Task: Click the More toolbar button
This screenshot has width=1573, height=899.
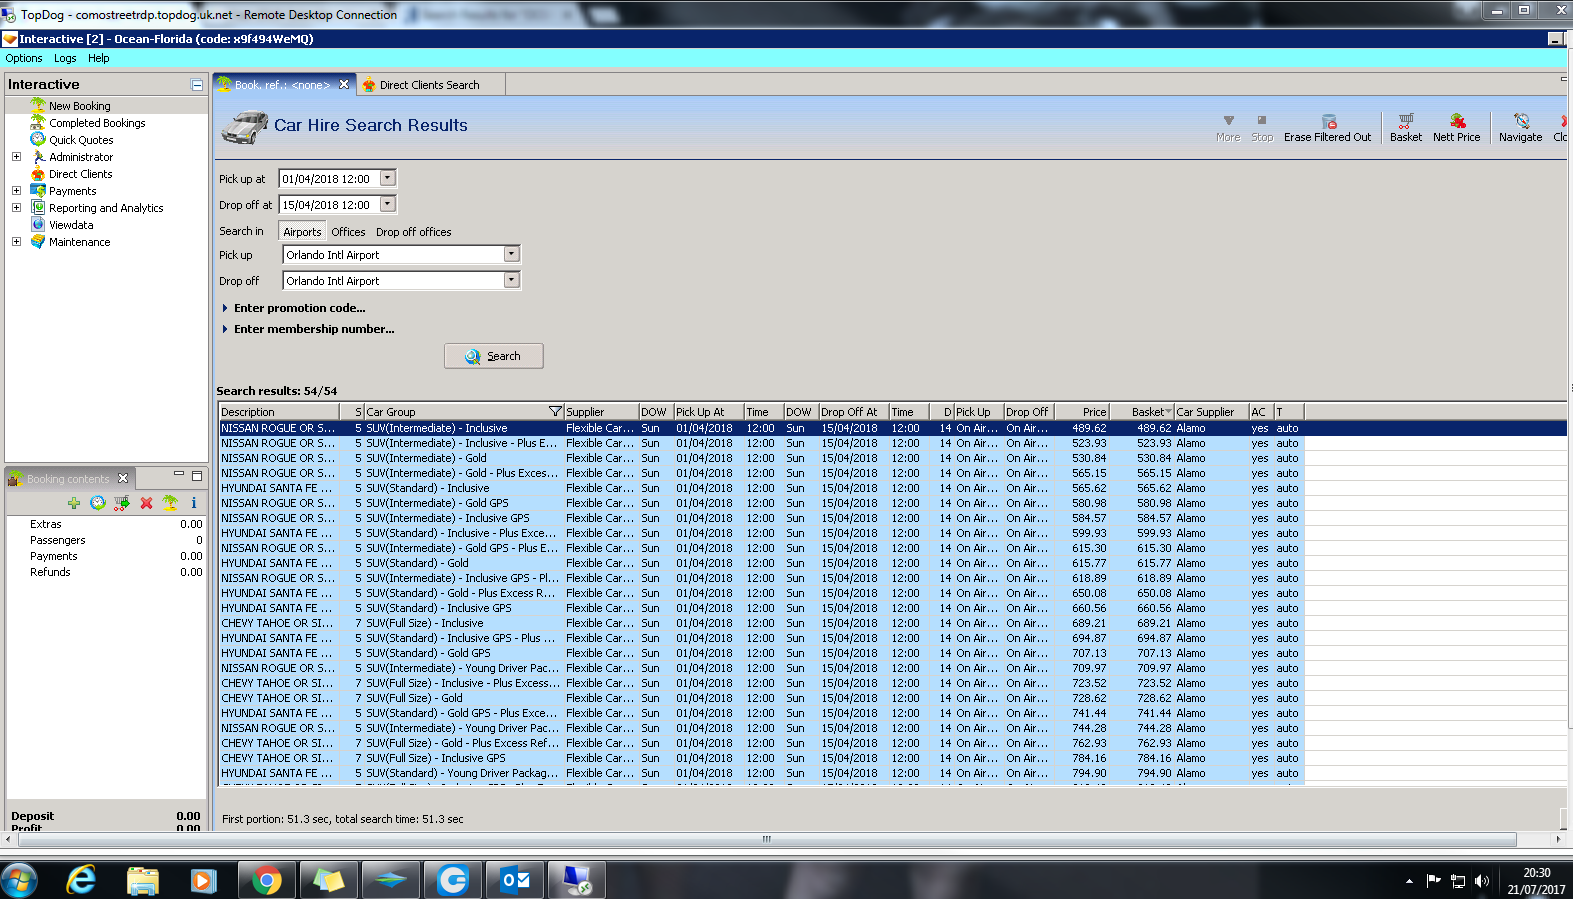Action: (x=1228, y=128)
